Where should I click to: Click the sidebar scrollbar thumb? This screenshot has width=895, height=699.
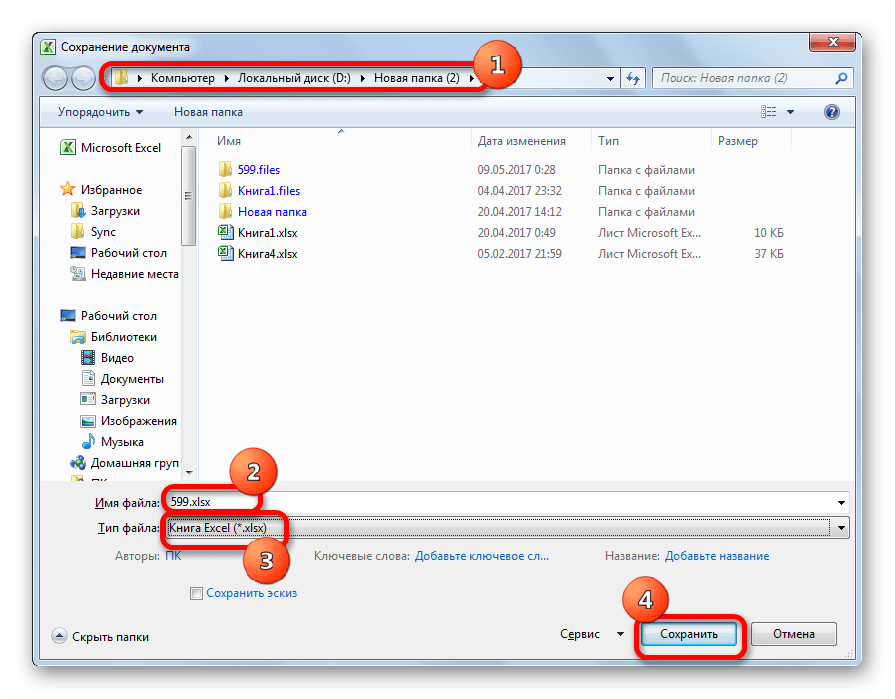(x=188, y=196)
